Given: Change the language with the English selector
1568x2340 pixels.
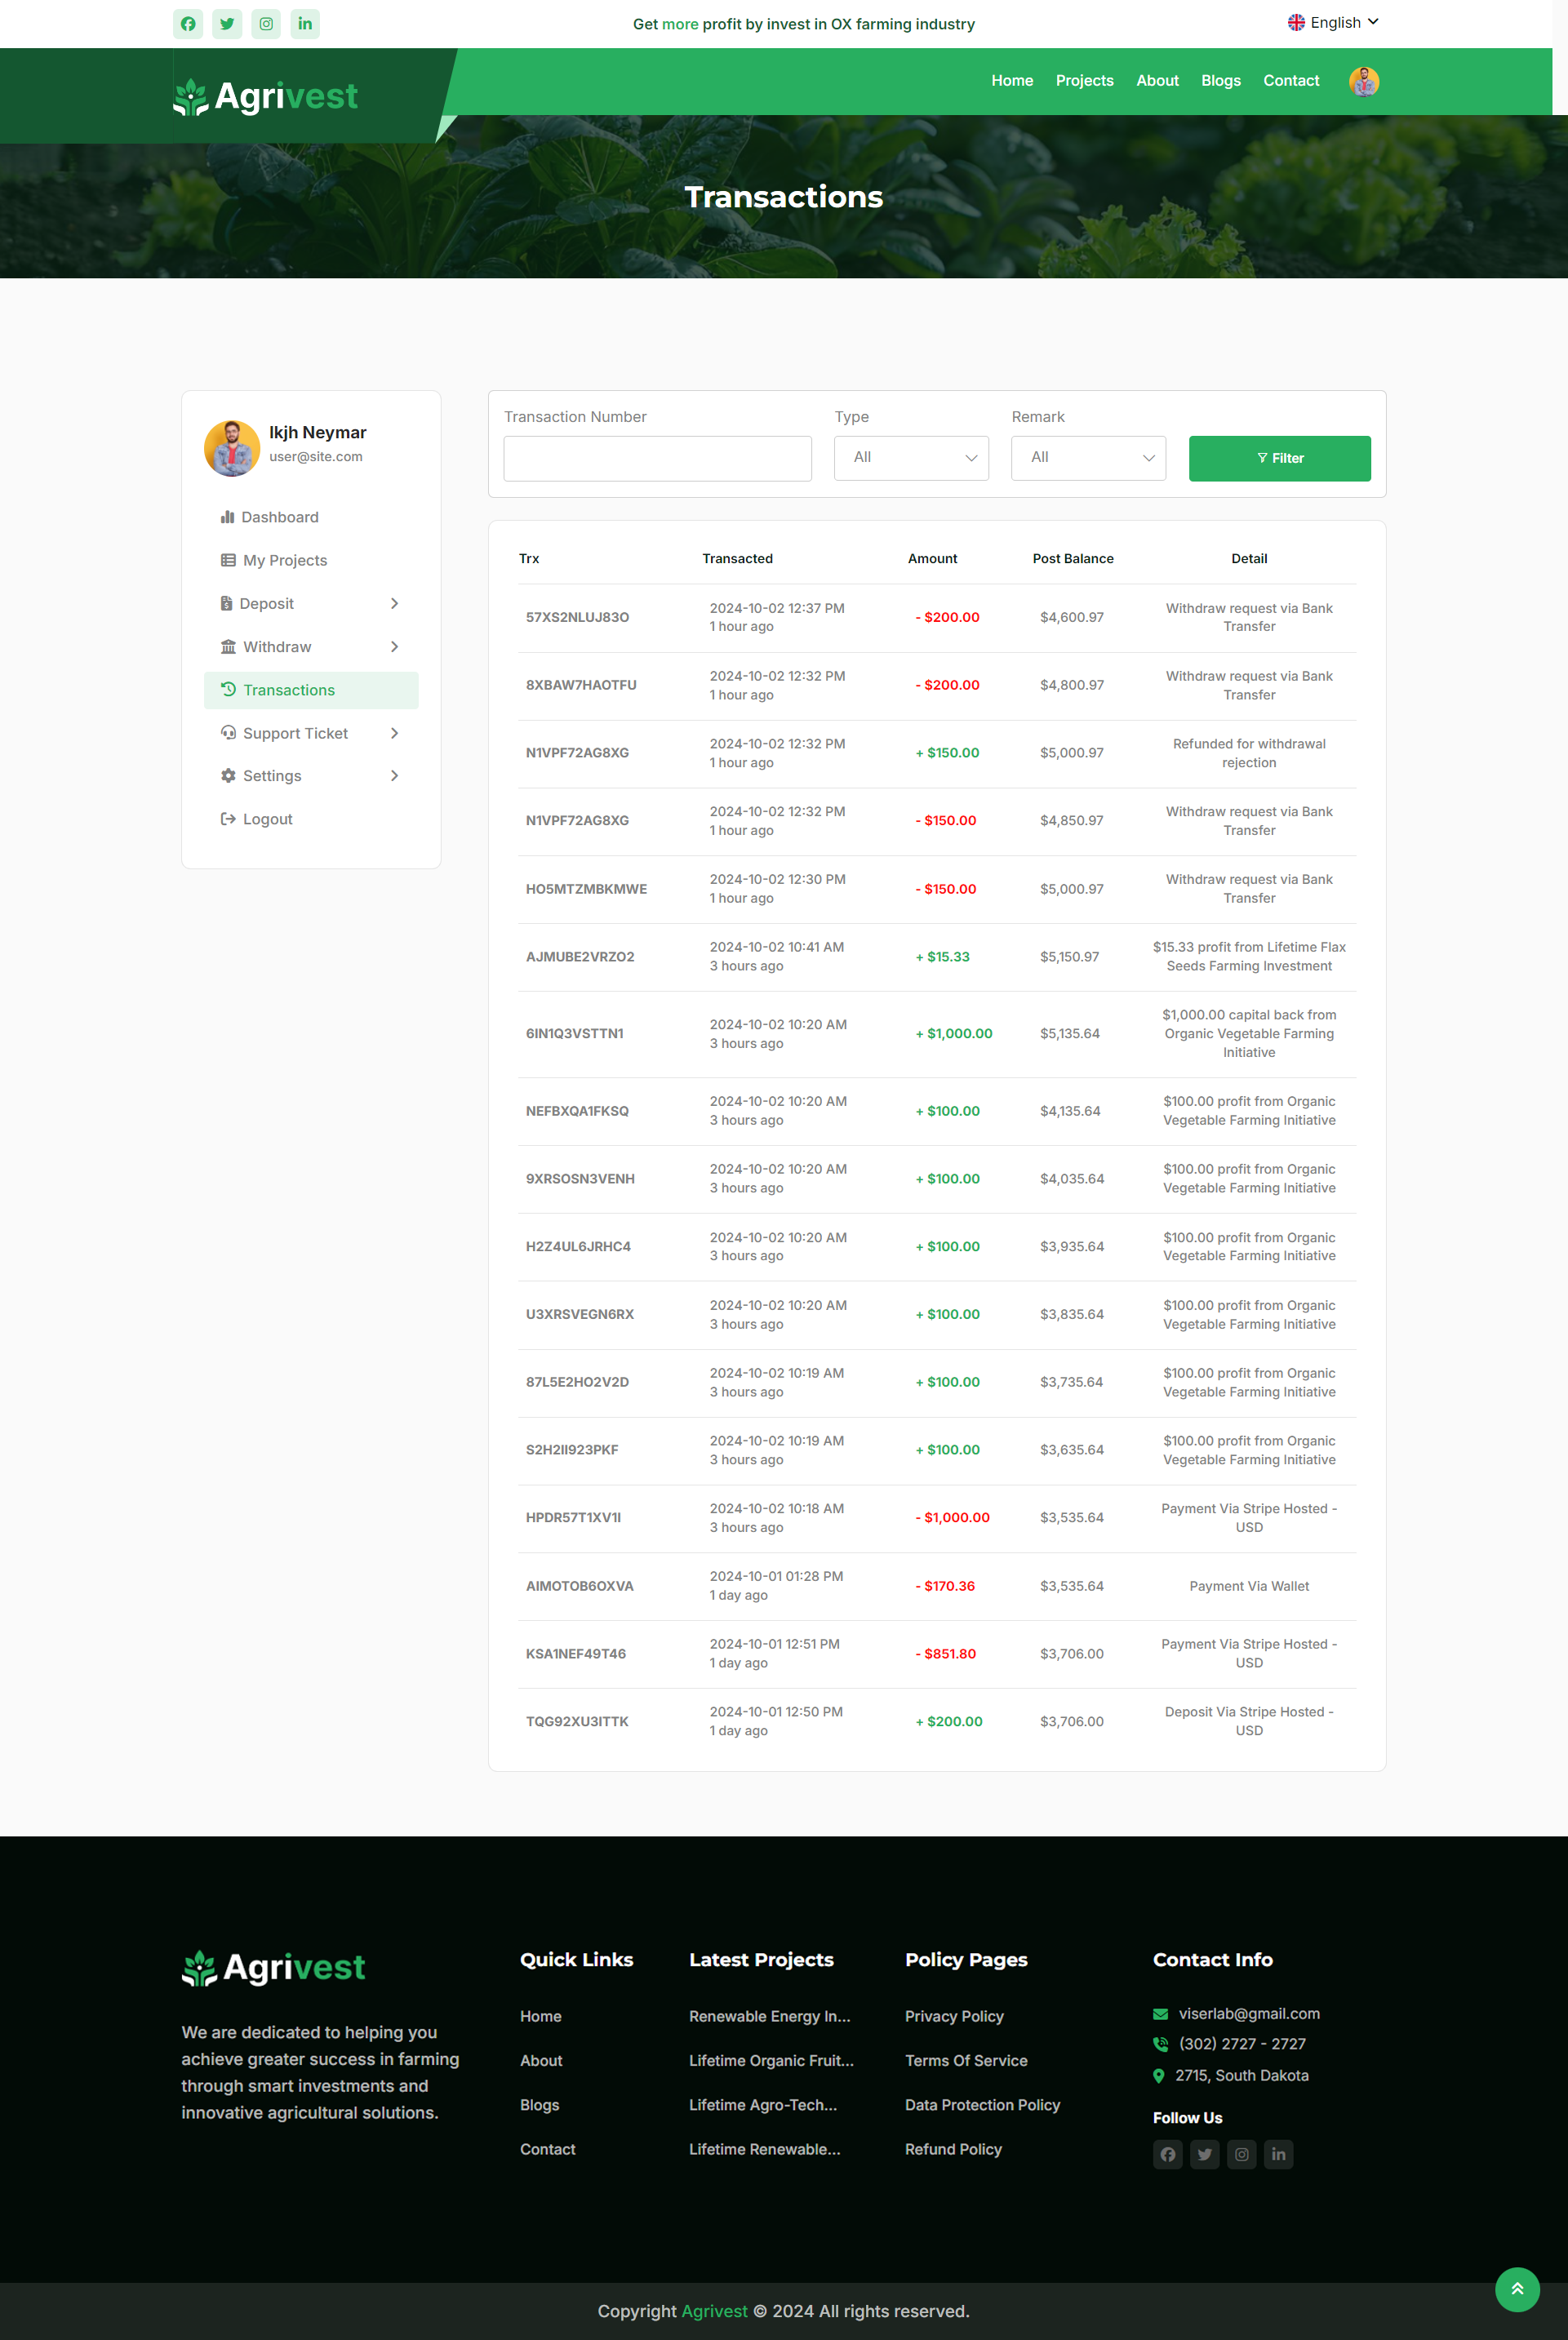Looking at the screenshot, I should [x=1333, y=21].
